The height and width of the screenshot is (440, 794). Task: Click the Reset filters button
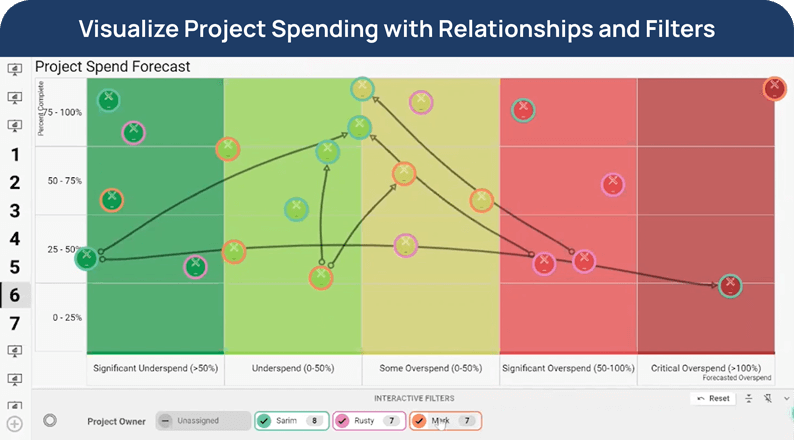point(713,398)
